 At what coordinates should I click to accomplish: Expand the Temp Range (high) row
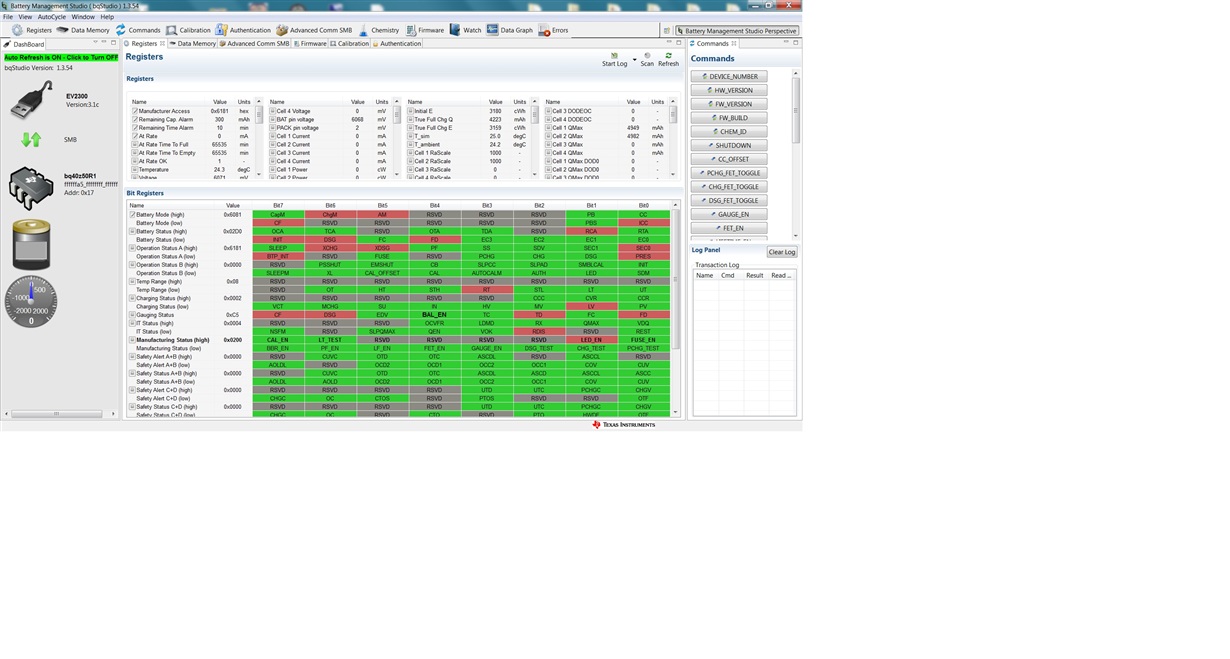pos(132,281)
